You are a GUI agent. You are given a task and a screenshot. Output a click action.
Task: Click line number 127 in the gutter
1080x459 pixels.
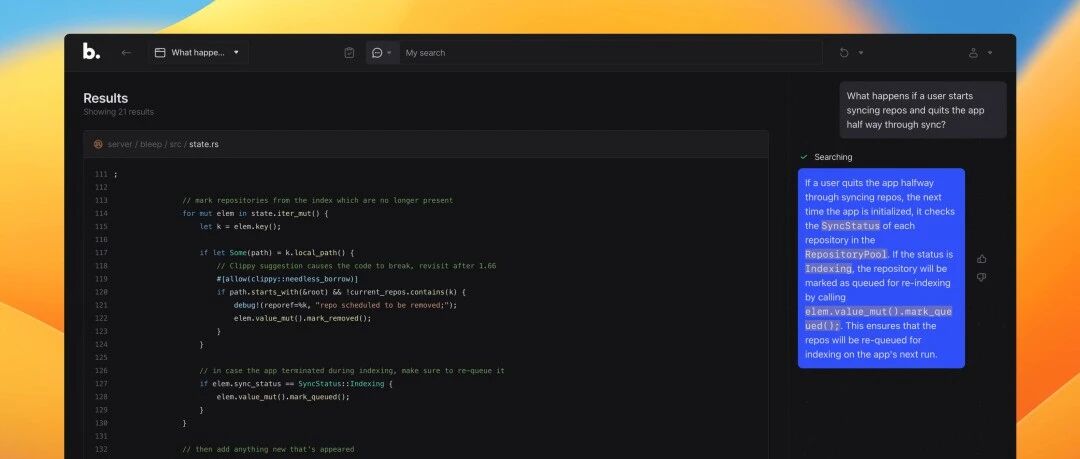101,384
